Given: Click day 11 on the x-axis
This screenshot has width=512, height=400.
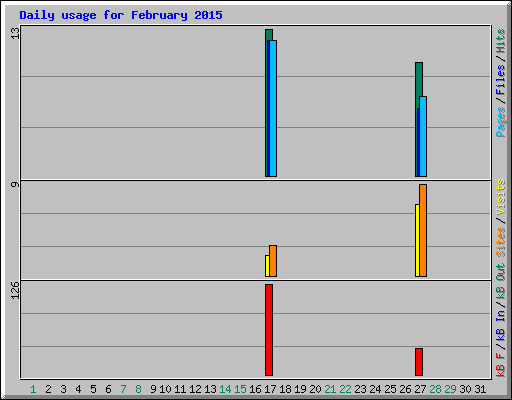Looking at the screenshot, I should [180, 389].
